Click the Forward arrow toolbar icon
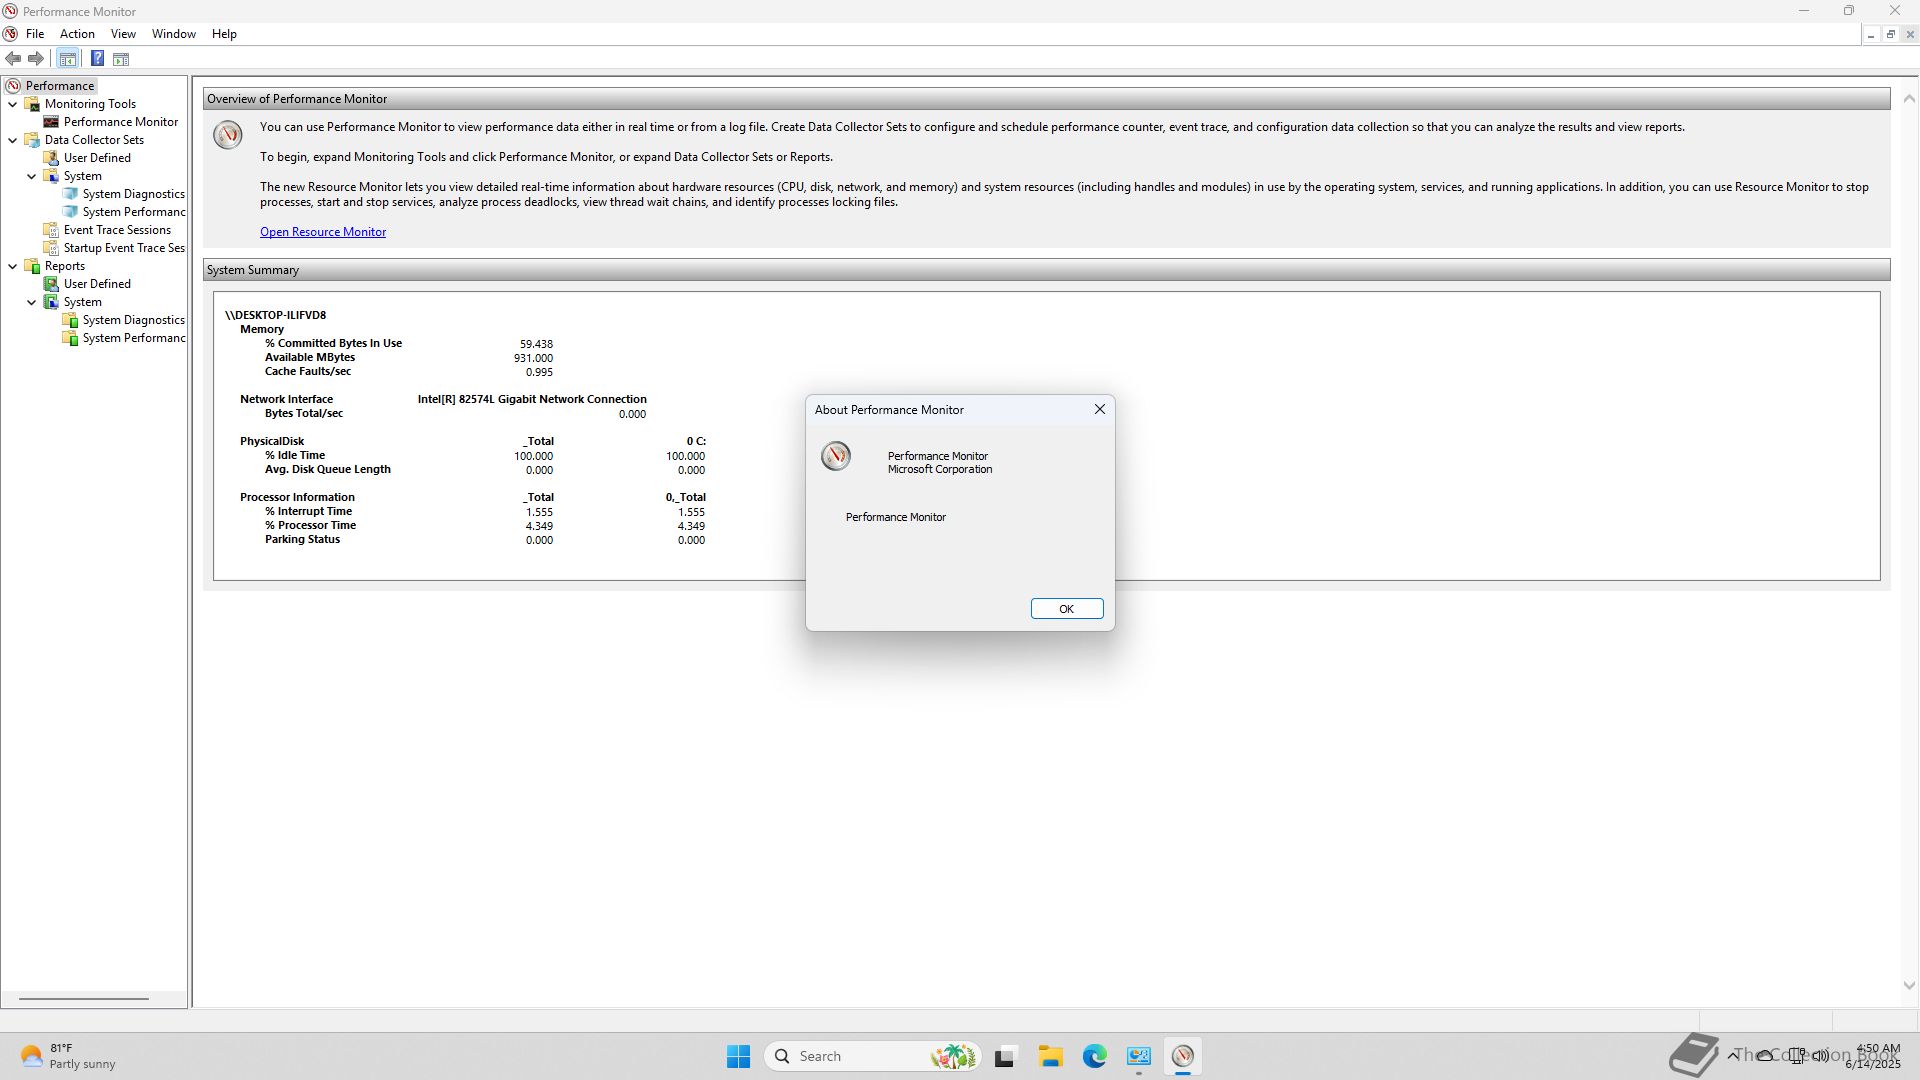 [x=36, y=59]
